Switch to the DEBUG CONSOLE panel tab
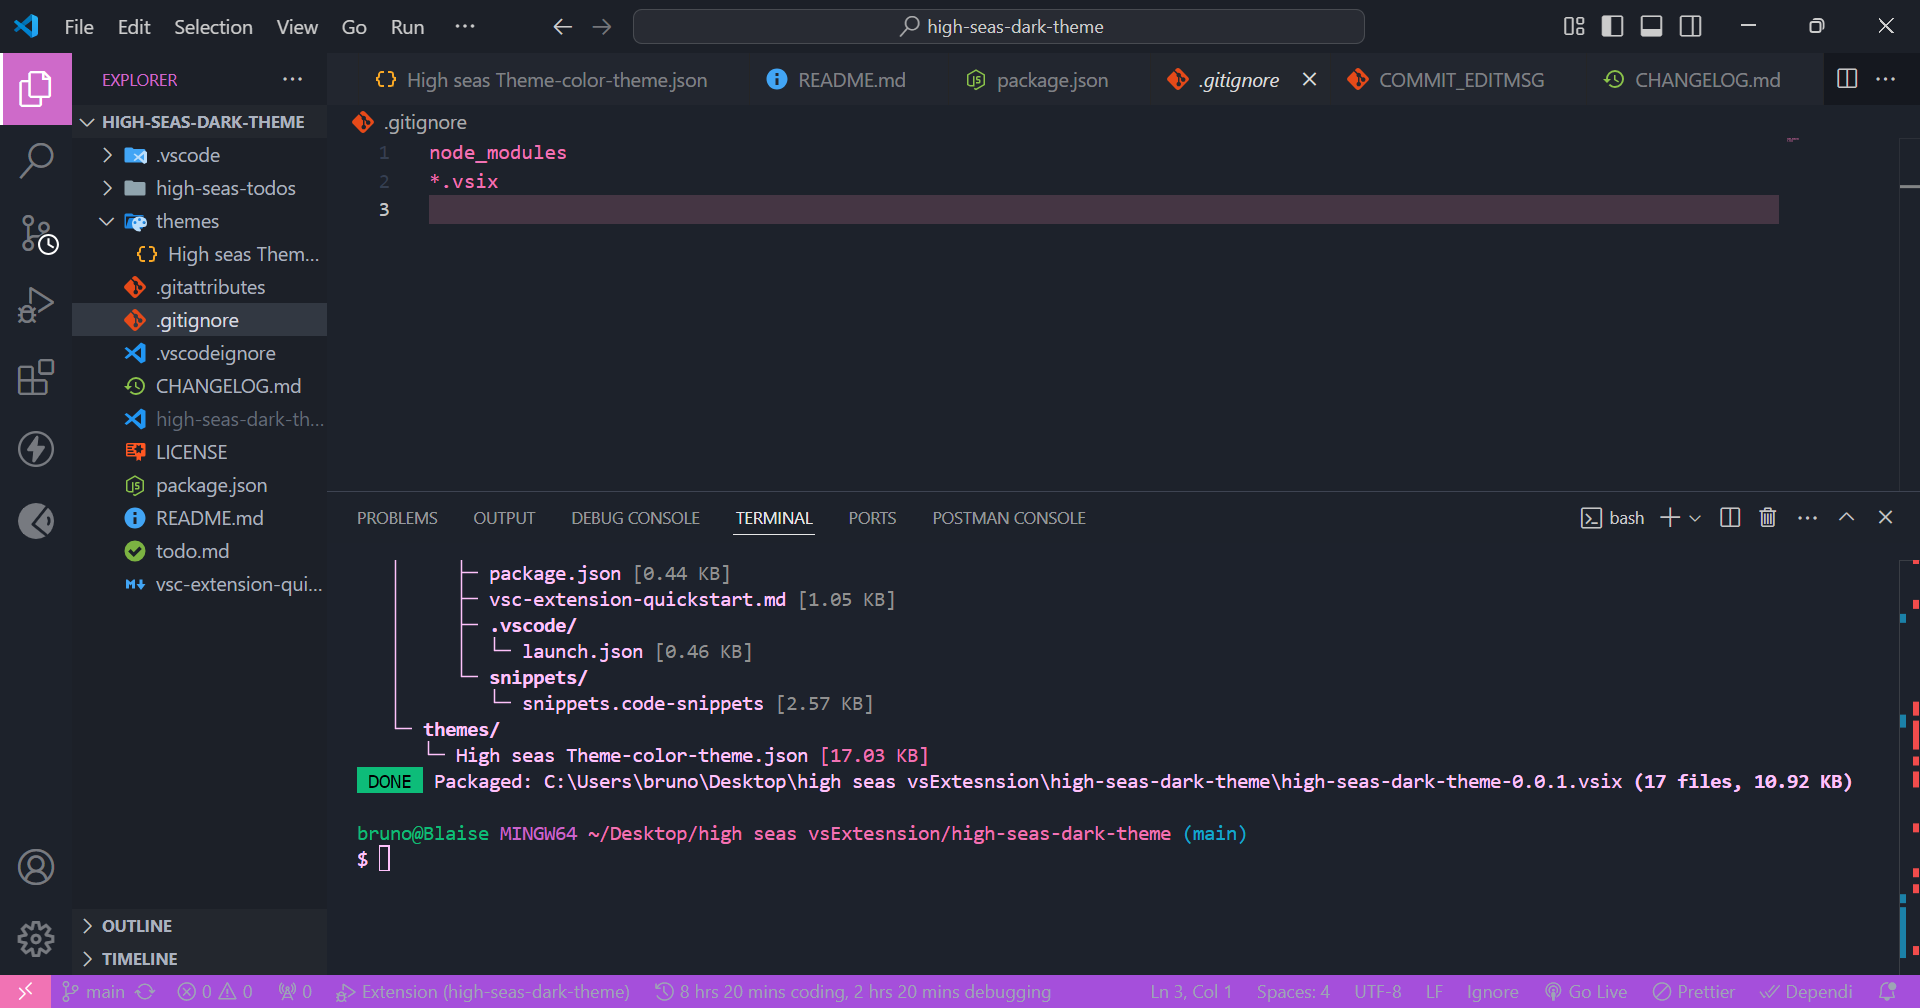The height and width of the screenshot is (1008, 1920). click(x=635, y=518)
